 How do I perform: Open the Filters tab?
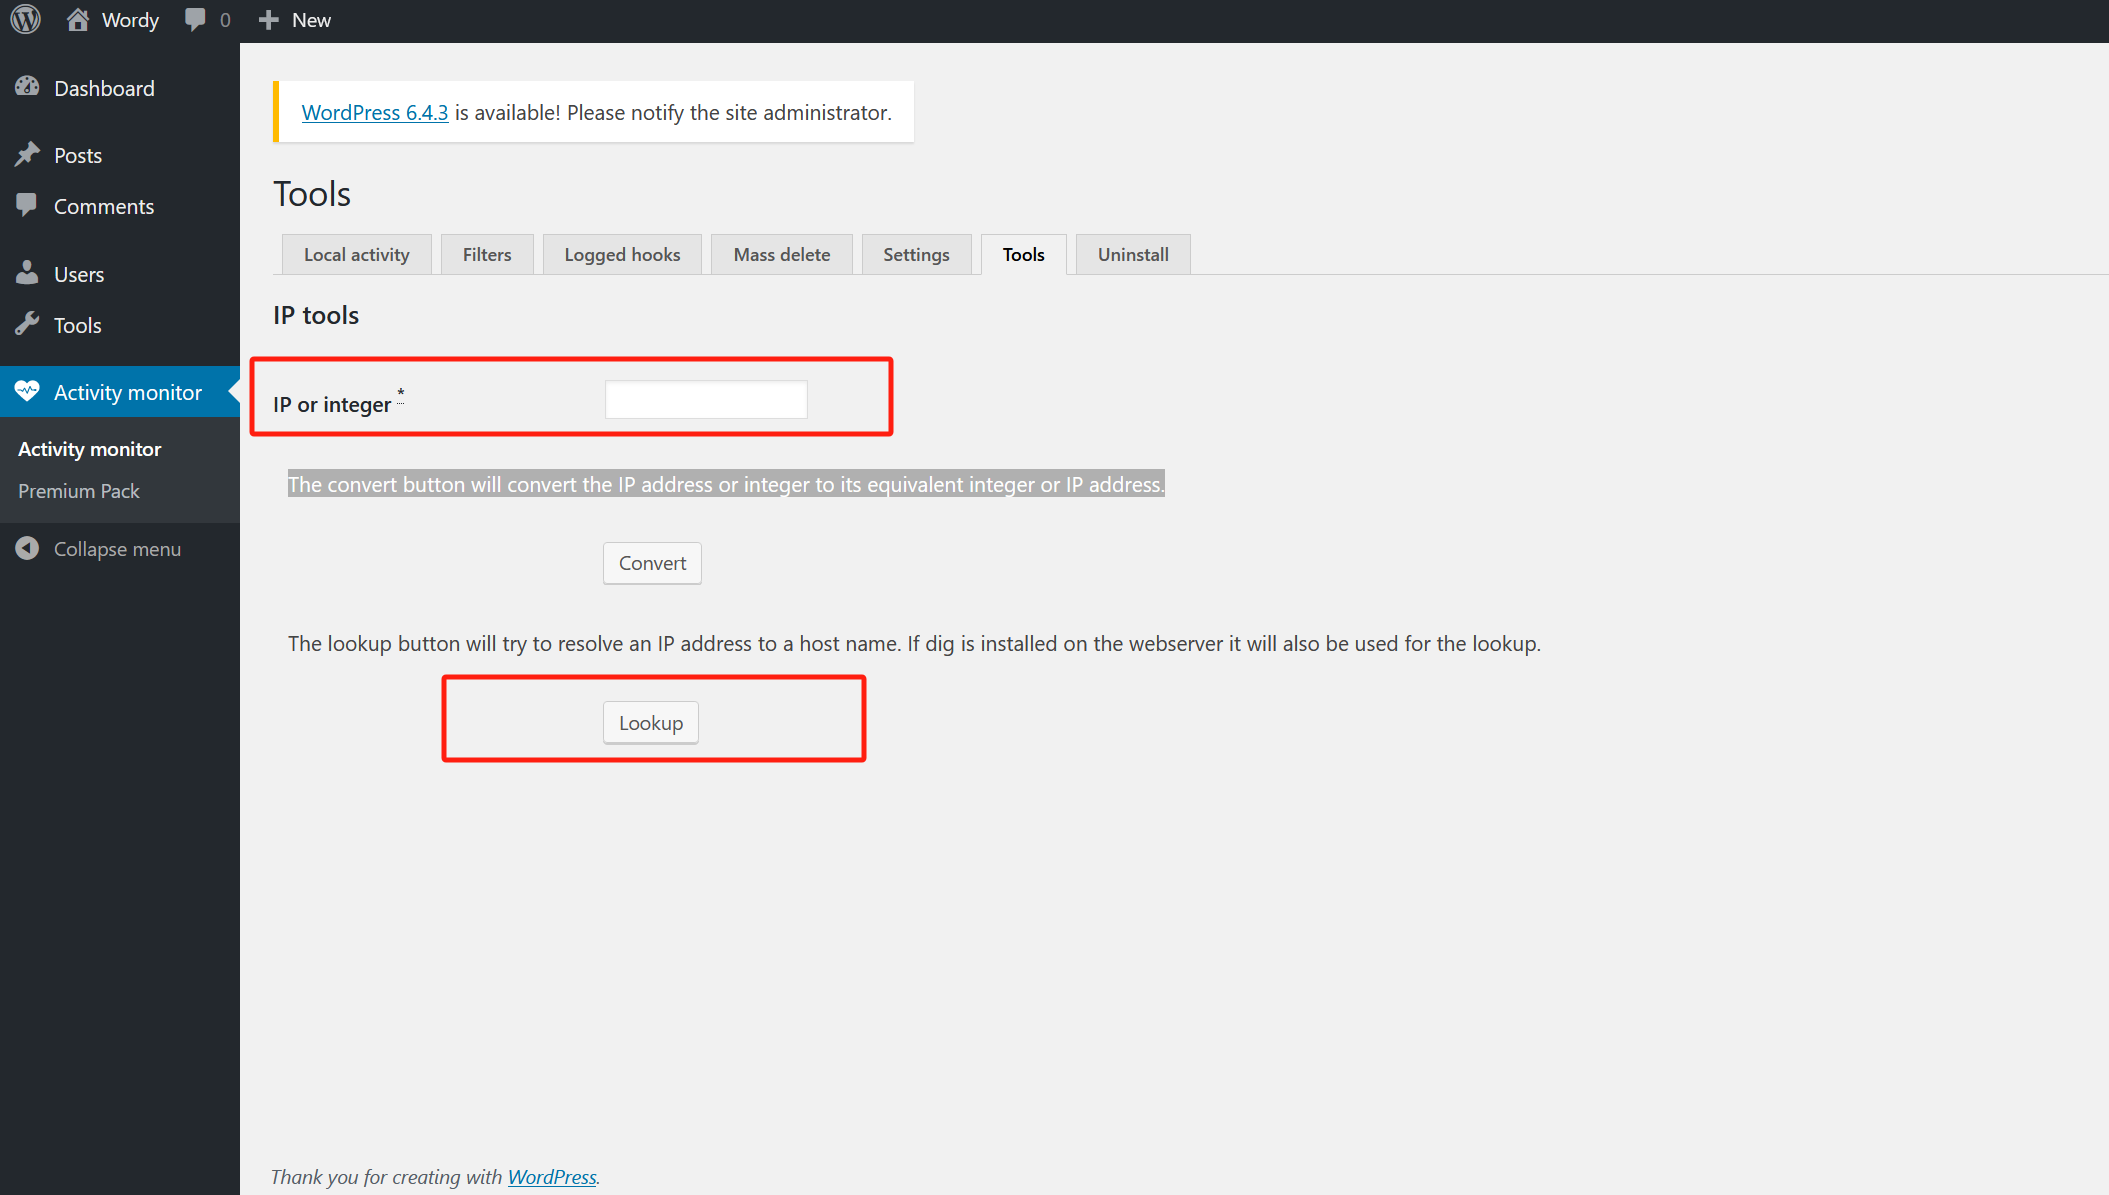point(486,255)
